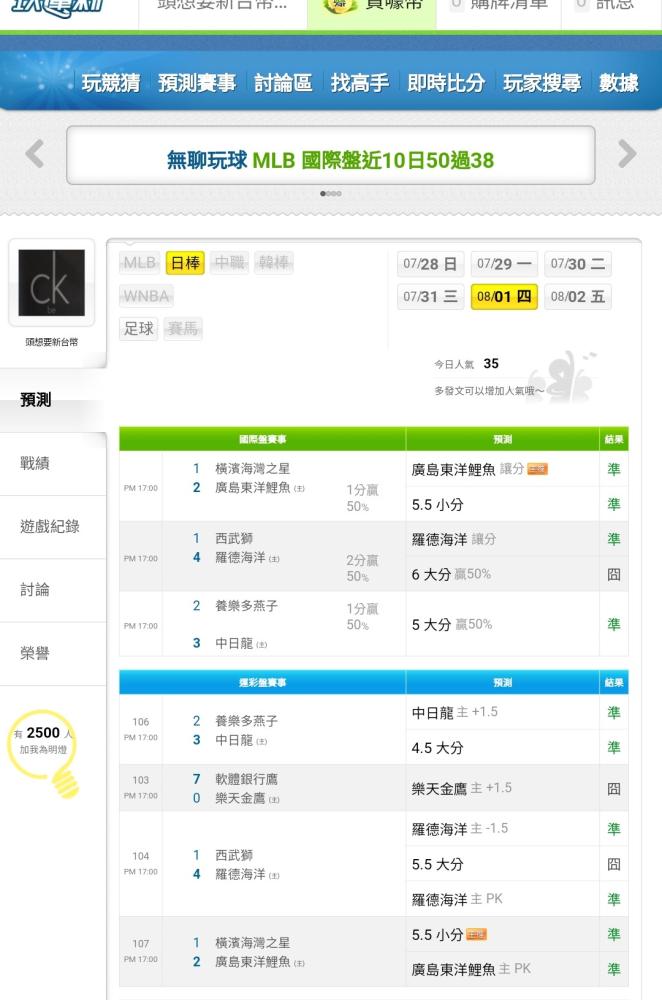Viewport: 662px width, 1000px height.
Task: Click the 5 大分 prediction
Action: pos(452,624)
